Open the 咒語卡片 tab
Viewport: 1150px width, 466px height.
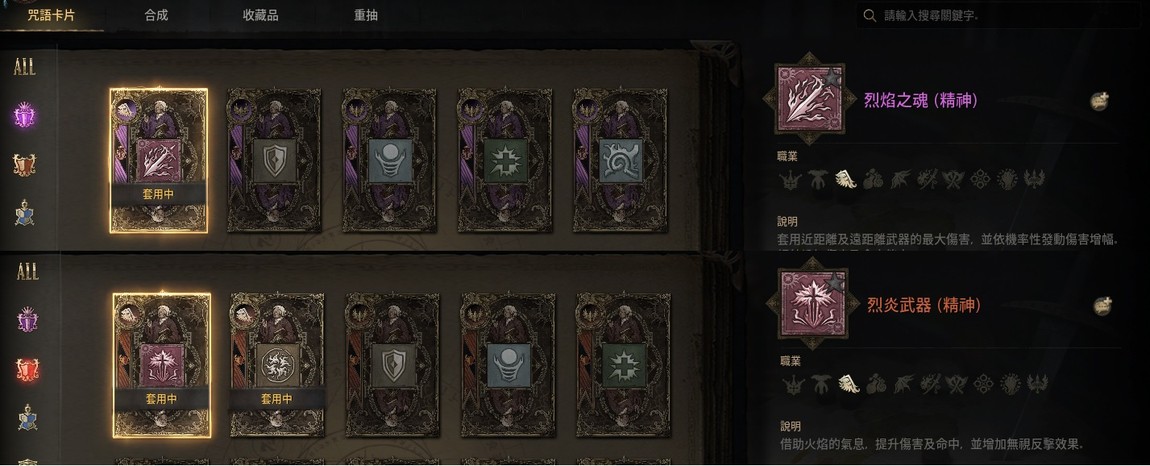(x=51, y=15)
